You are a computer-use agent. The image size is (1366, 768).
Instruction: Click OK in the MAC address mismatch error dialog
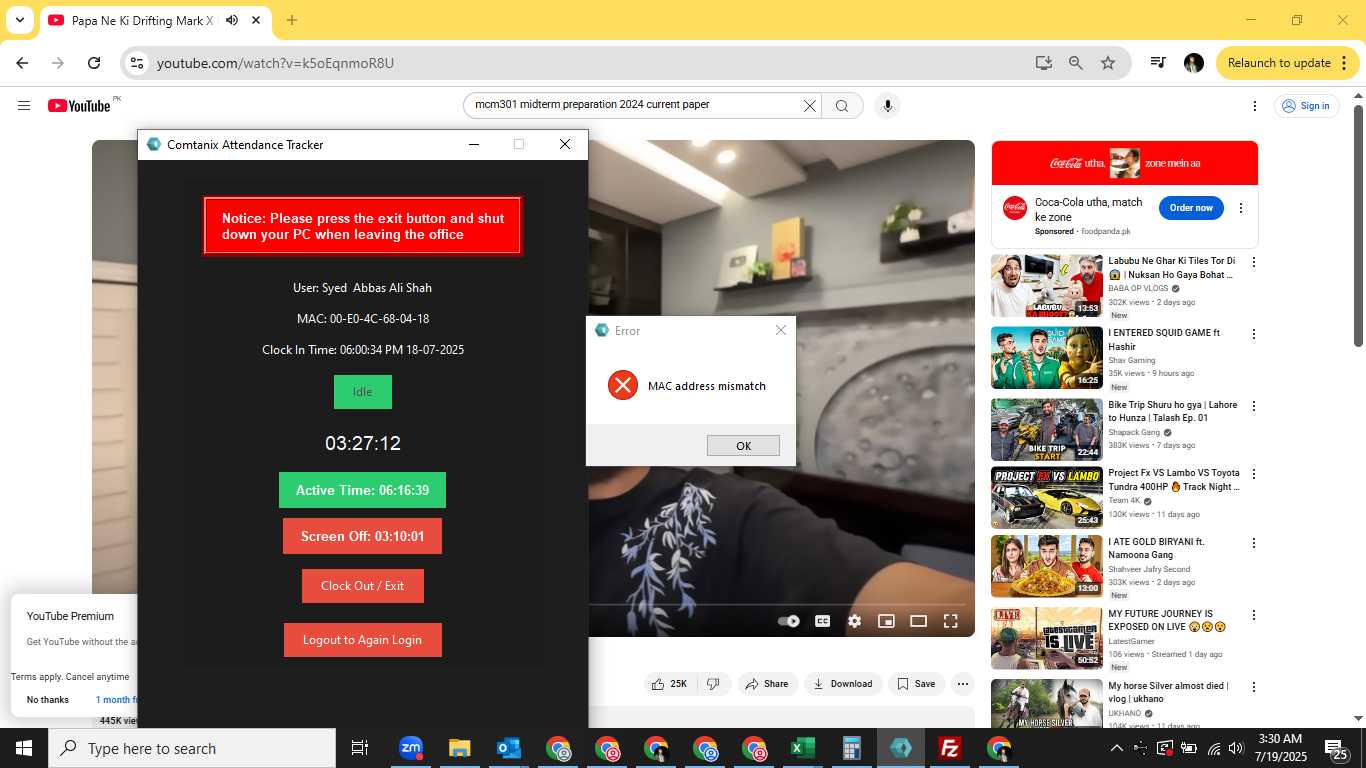(x=743, y=446)
